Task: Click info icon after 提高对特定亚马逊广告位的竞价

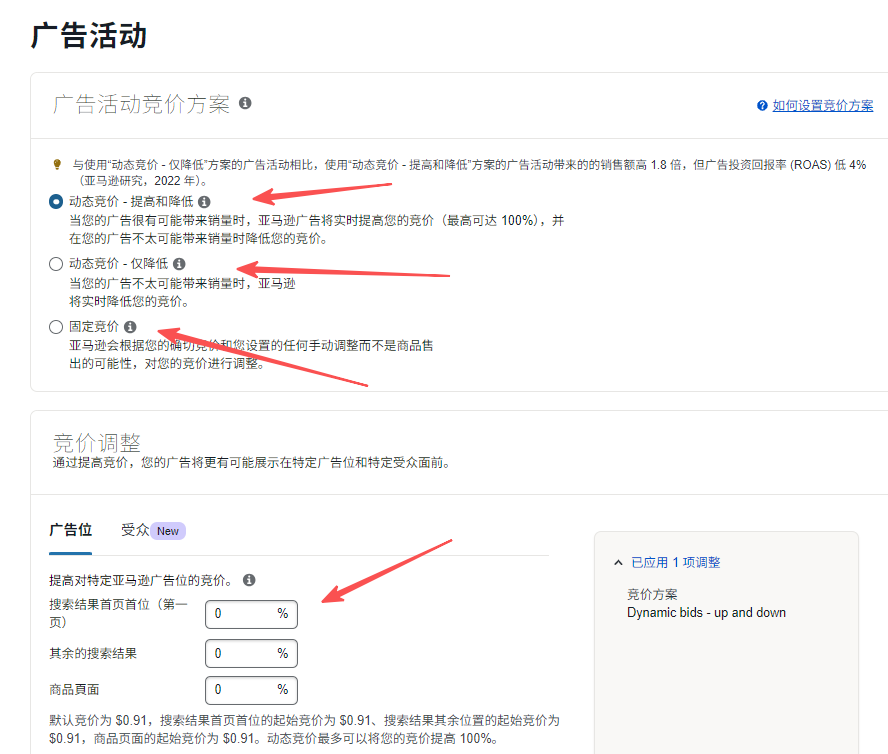Action: coord(249,580)
